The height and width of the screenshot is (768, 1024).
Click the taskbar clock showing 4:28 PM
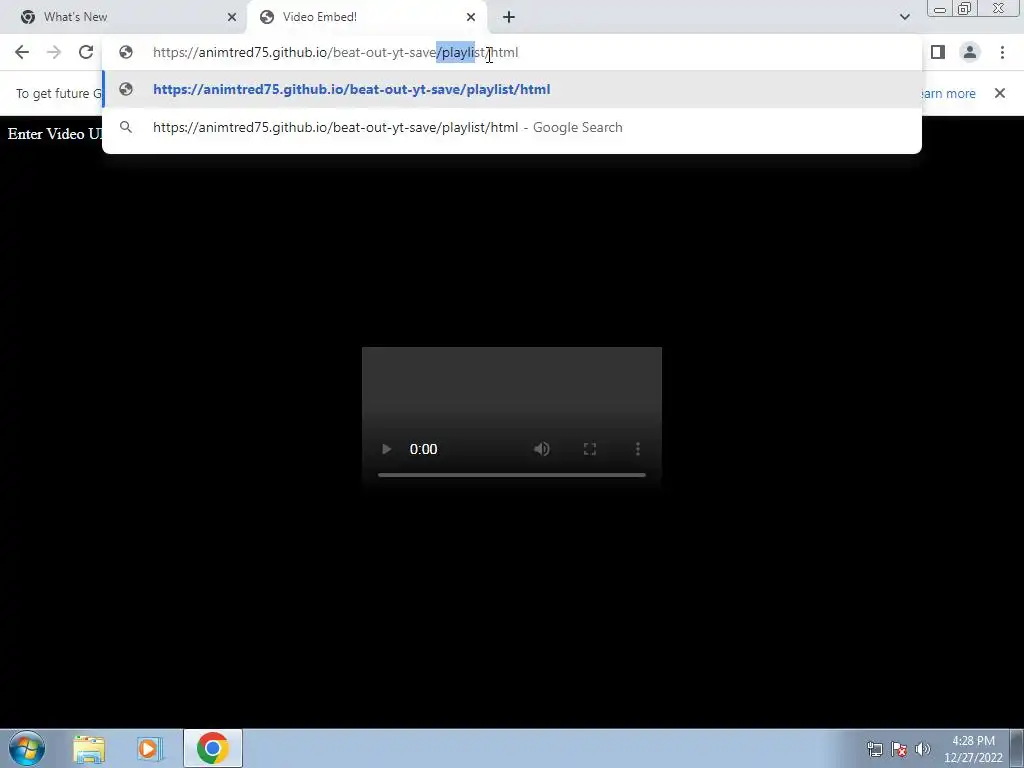973,749
